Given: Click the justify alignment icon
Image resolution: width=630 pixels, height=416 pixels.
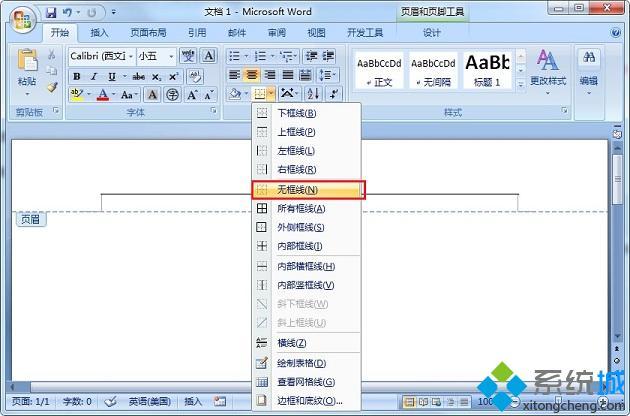Looking at the screenshot, I should pos(288,75).
